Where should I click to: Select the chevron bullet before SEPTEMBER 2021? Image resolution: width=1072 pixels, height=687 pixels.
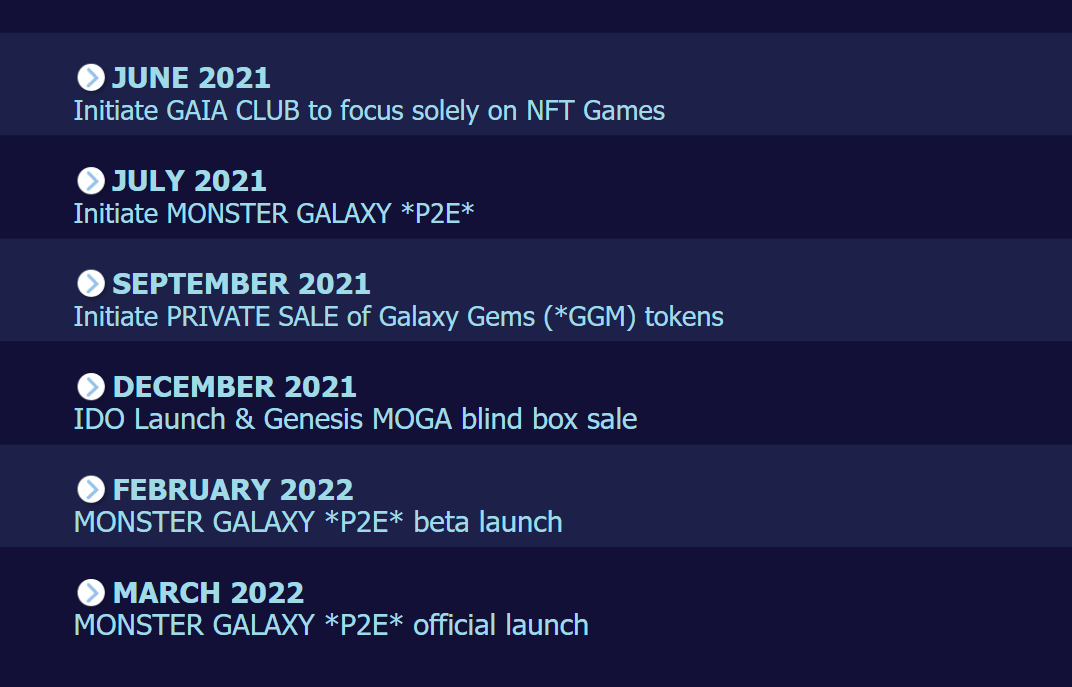(x=90, y=283)
